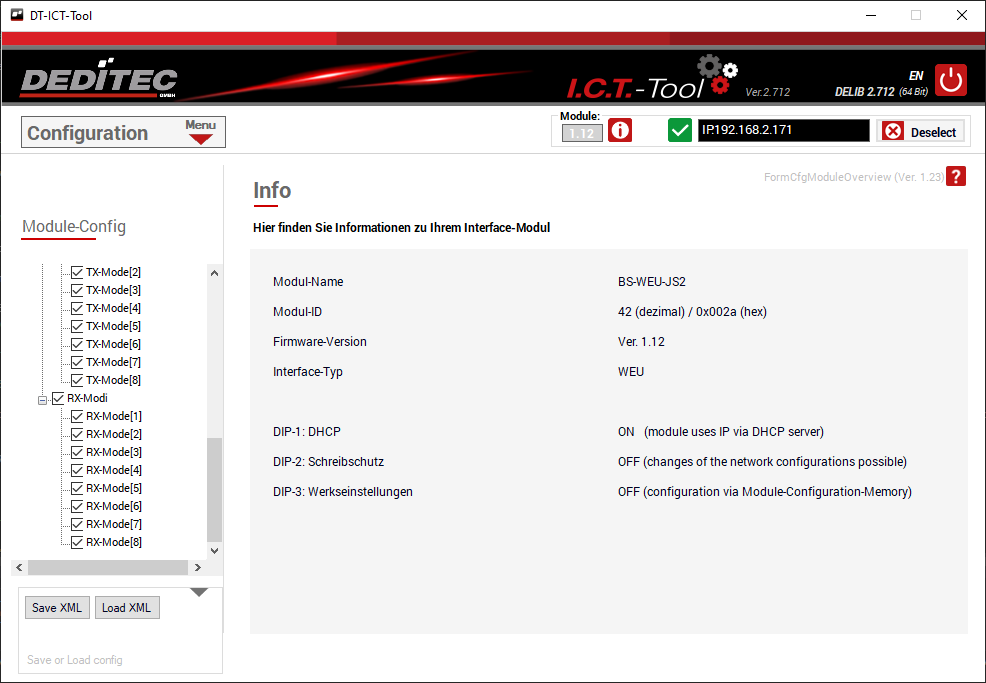Image resolution: width=986 pixels, height=683 pixels.
Task: Open help with the red question mark
Action: pyautogui.click(x=957, y=177)
